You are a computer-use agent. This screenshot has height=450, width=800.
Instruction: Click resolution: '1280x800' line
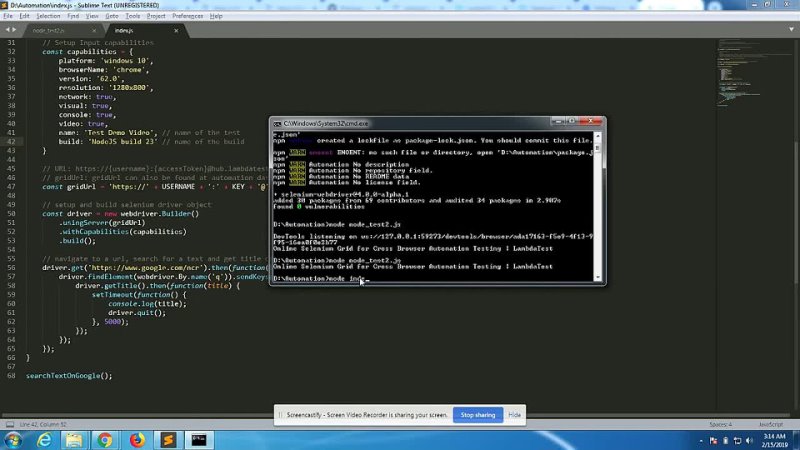point(106,88)
